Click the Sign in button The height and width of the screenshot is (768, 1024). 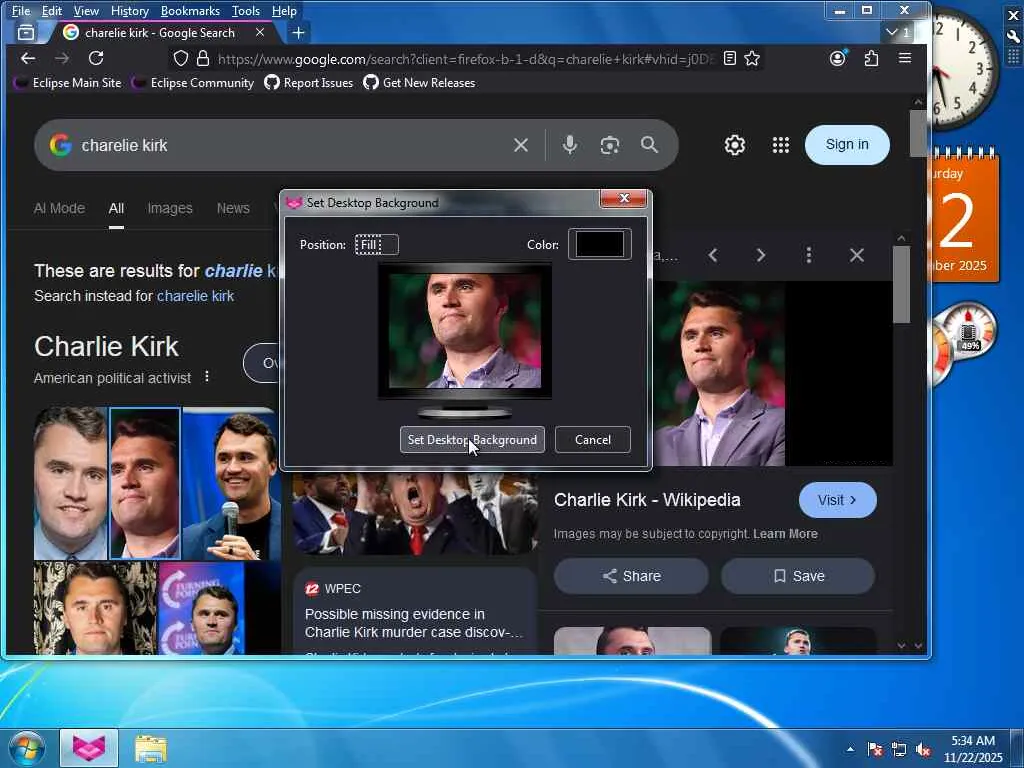point(847,144)
